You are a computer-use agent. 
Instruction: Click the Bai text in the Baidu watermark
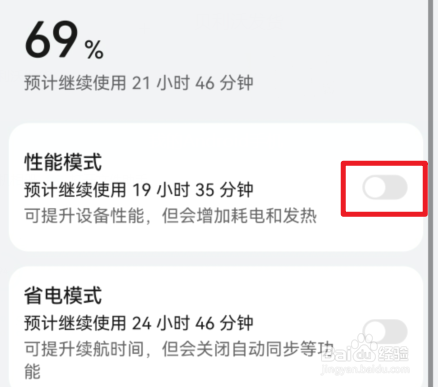click(336, 355)
